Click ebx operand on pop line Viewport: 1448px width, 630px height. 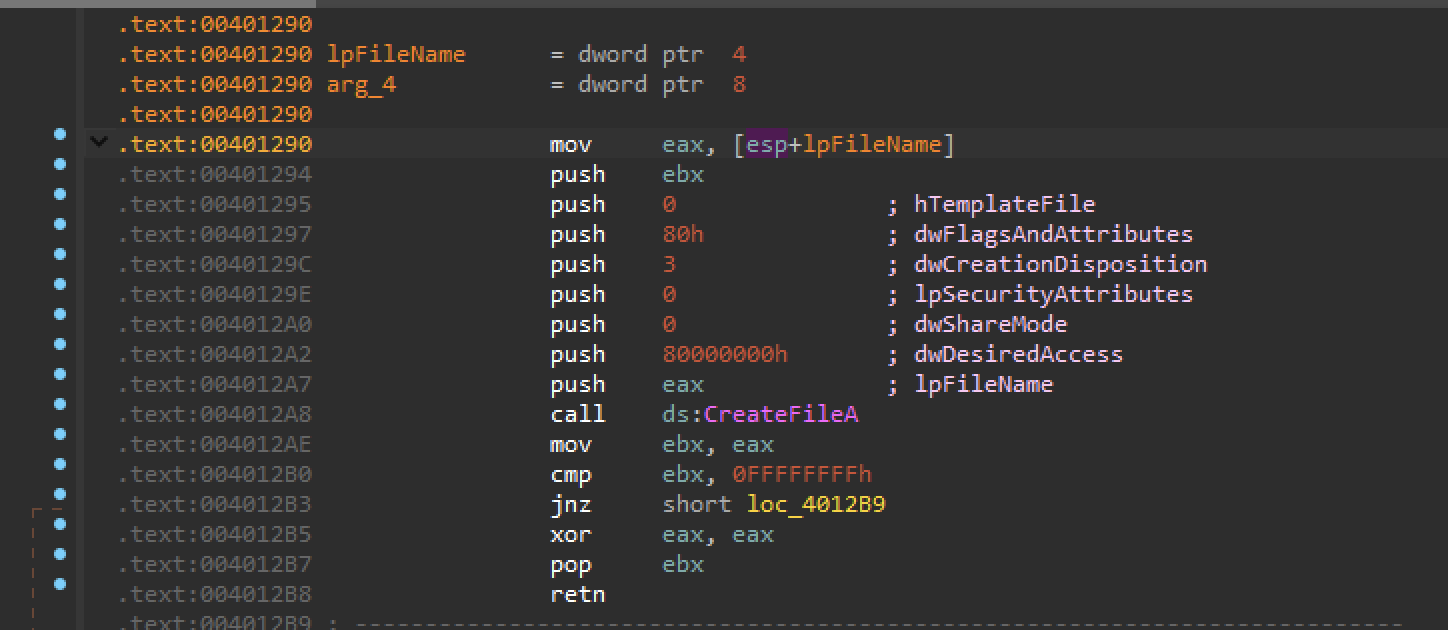683,564
